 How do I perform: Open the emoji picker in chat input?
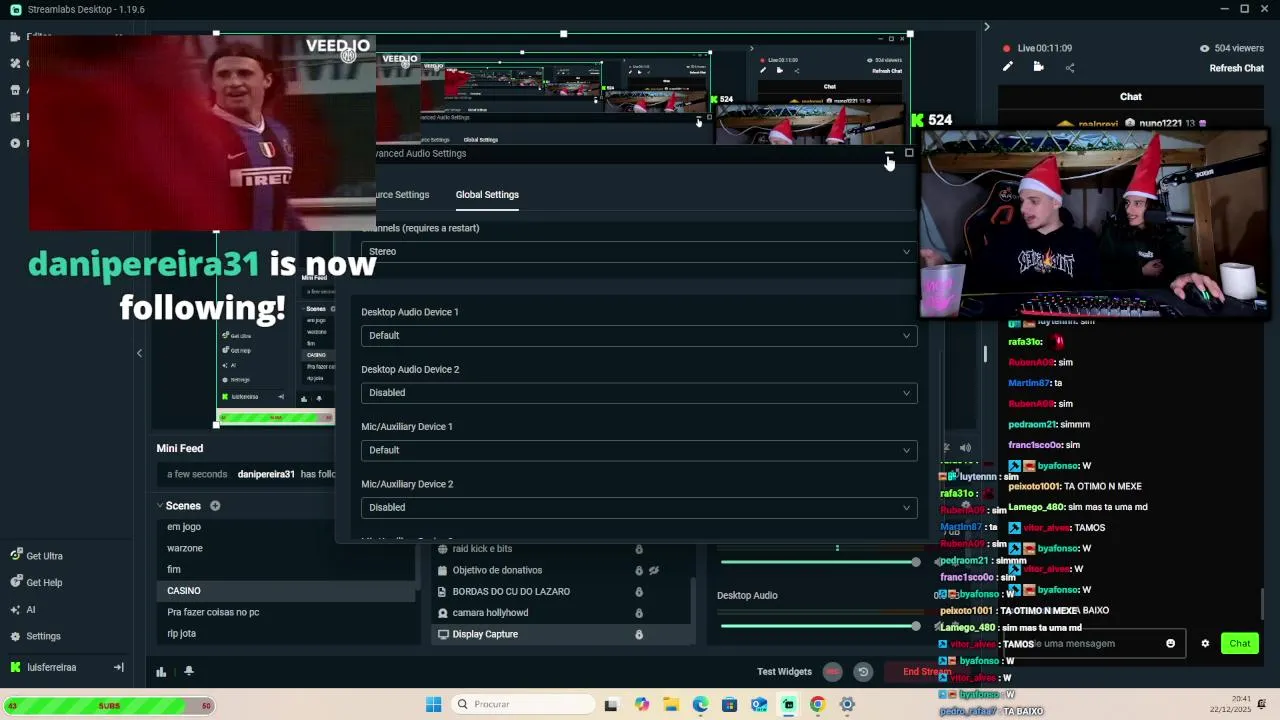coord(1171,644)
